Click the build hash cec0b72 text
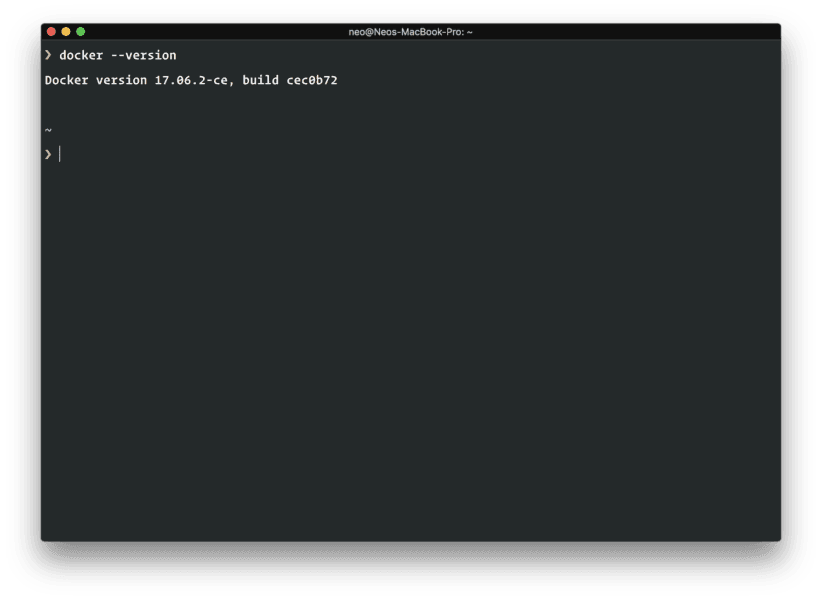The image size is (822, 600). point(315,80)
